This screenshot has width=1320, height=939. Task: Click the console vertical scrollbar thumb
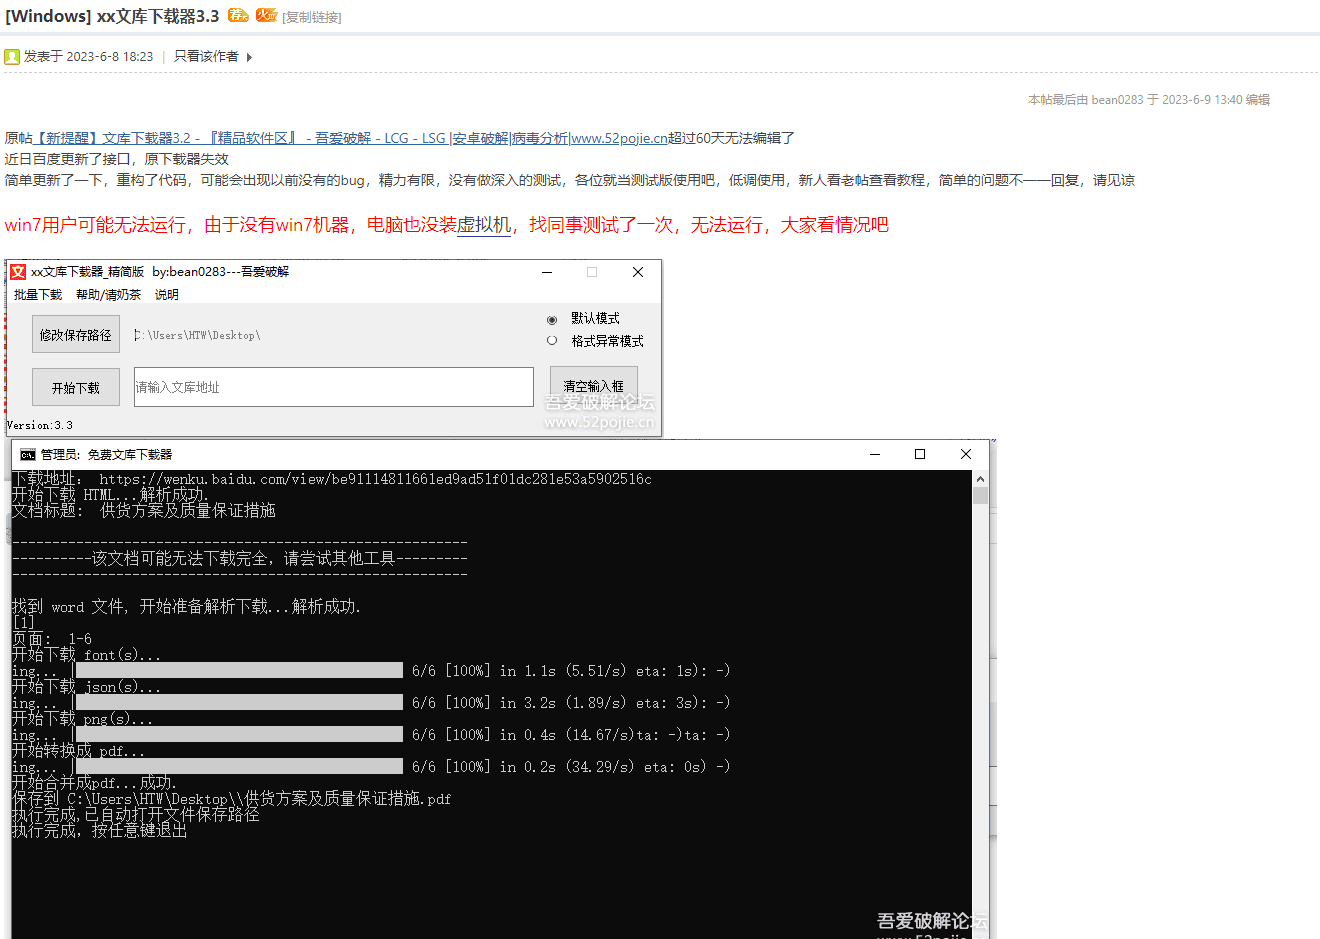pyautogui.click(x=980, y=497)
